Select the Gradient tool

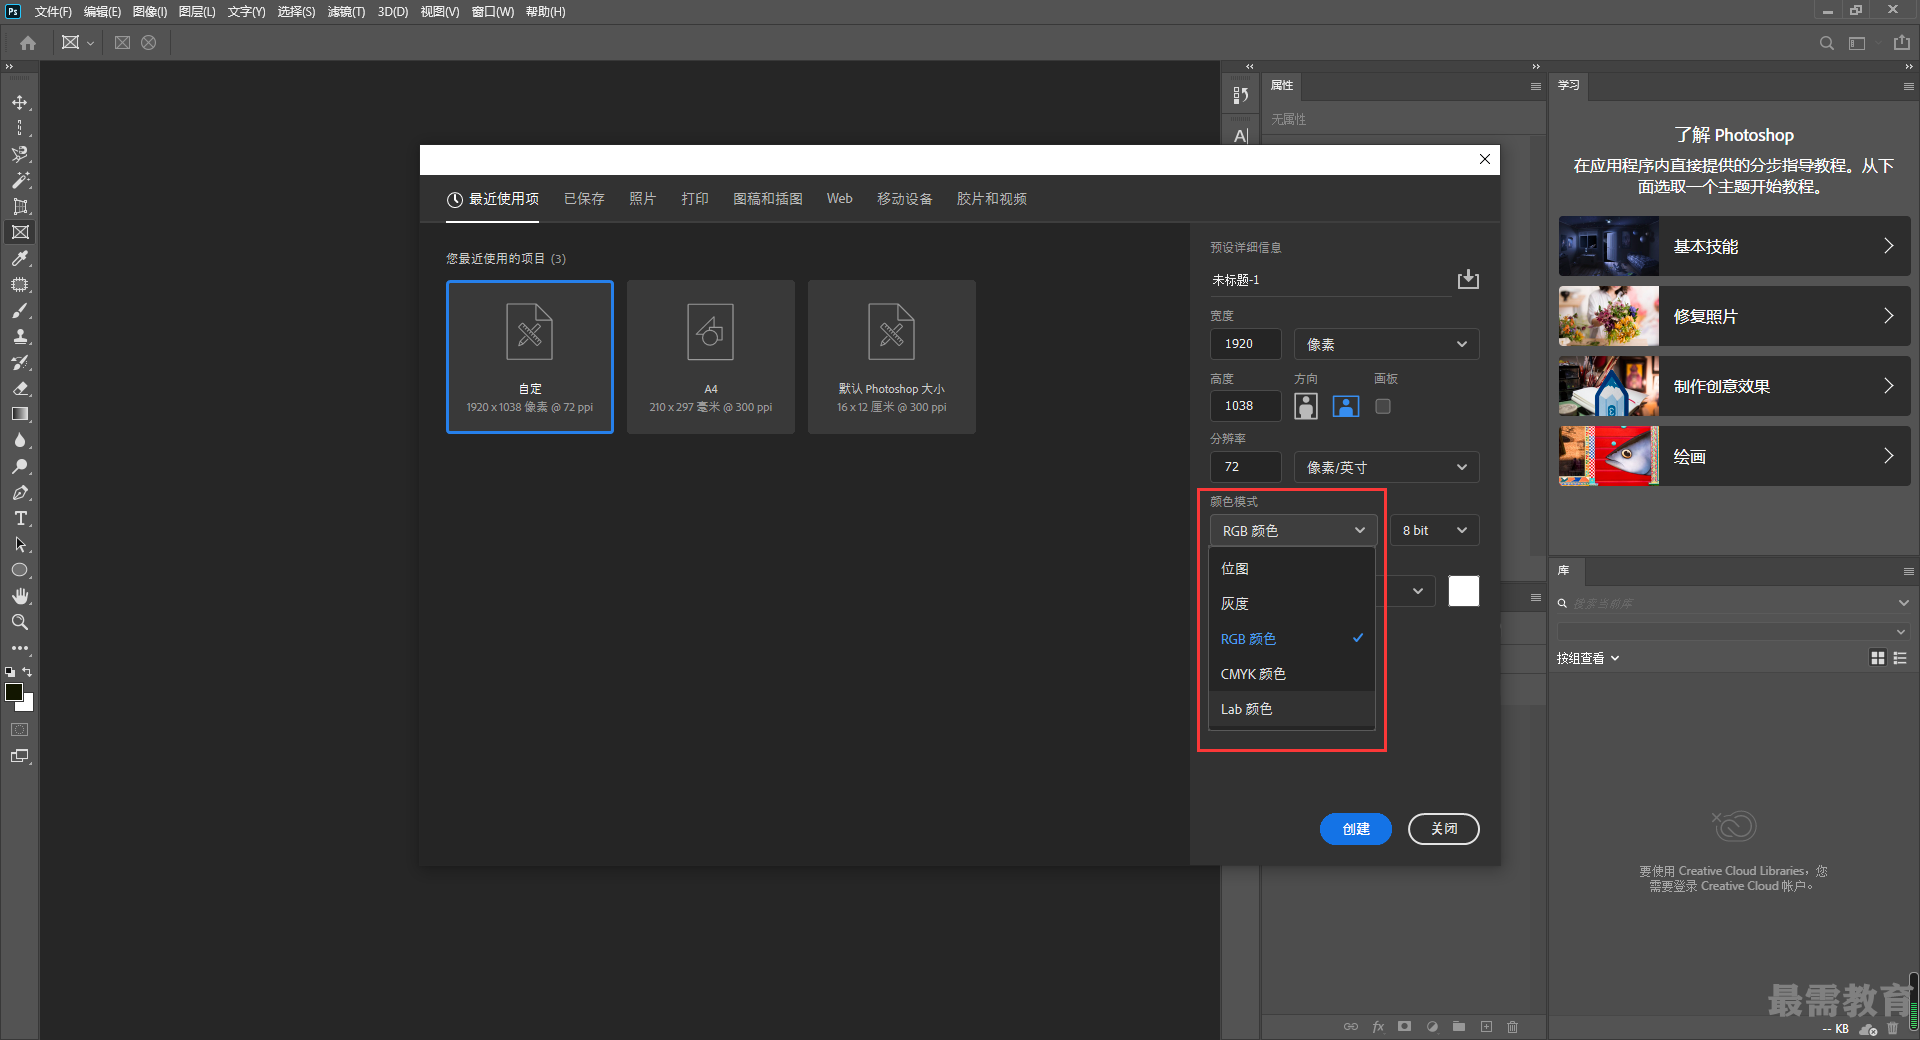(x=20, y=415)
